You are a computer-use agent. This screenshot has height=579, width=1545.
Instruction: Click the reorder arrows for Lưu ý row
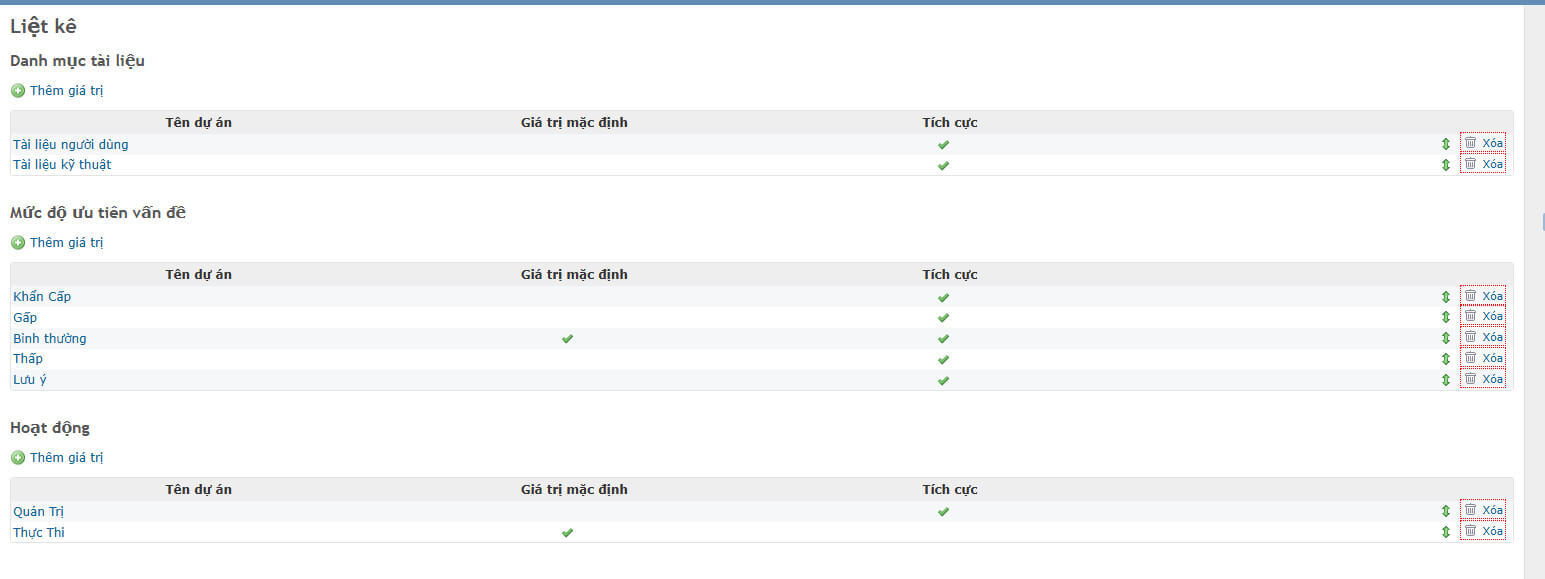pyautogui.click(x=1445, y=380)
